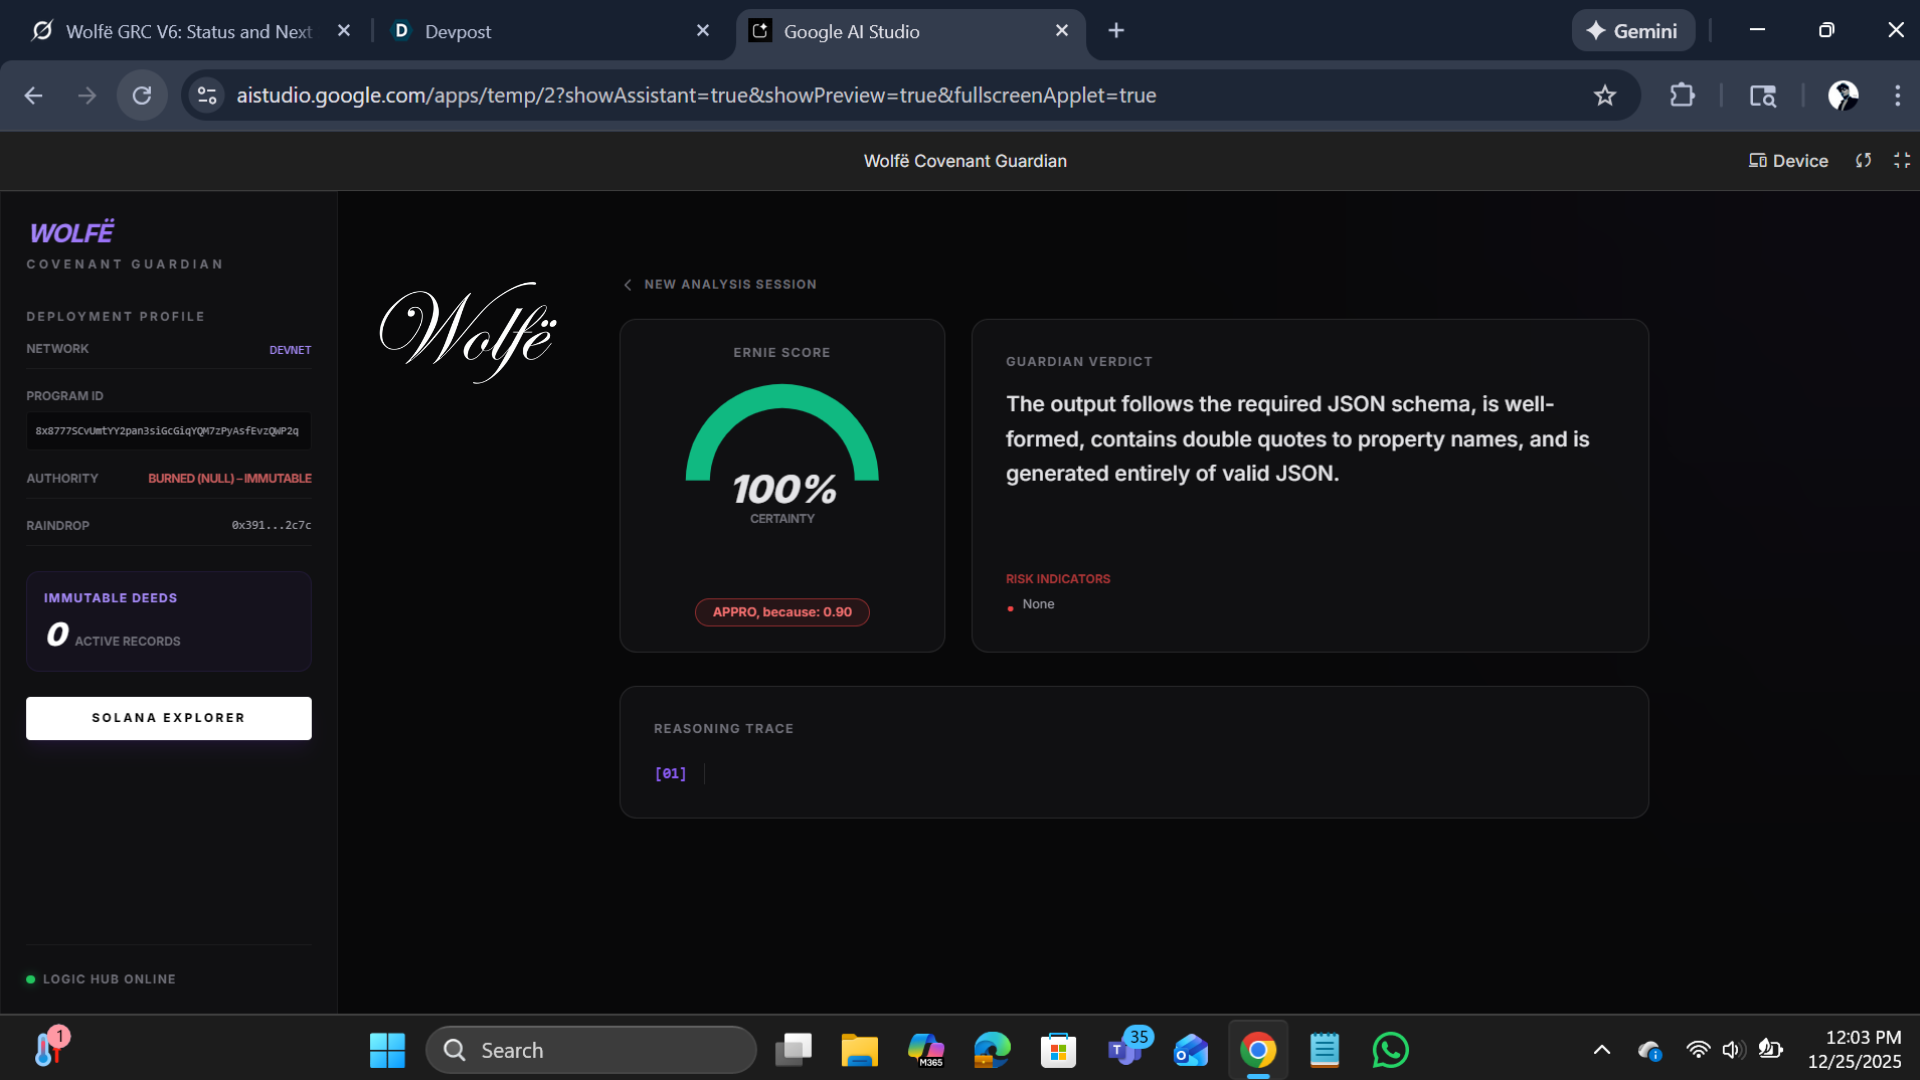Click the browser reload button
1920x1080 pixels.
(x=142, y=96)
